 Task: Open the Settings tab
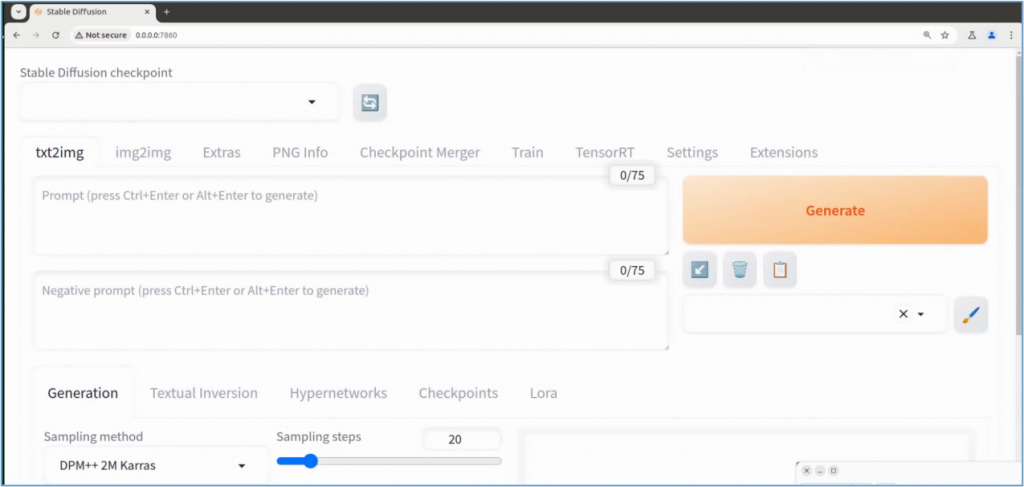tap(692, 153)
